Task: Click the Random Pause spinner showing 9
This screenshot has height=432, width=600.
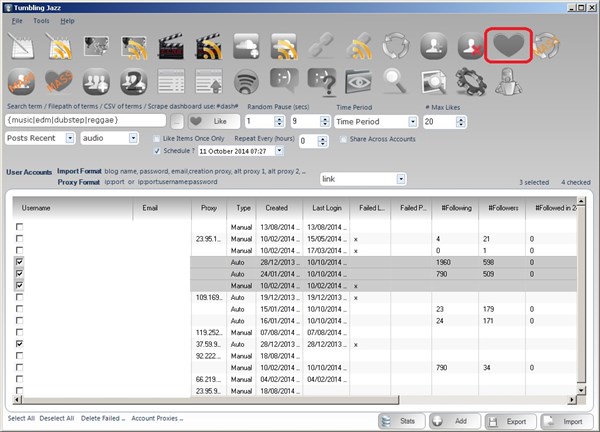Action: [x=324, y=122]
